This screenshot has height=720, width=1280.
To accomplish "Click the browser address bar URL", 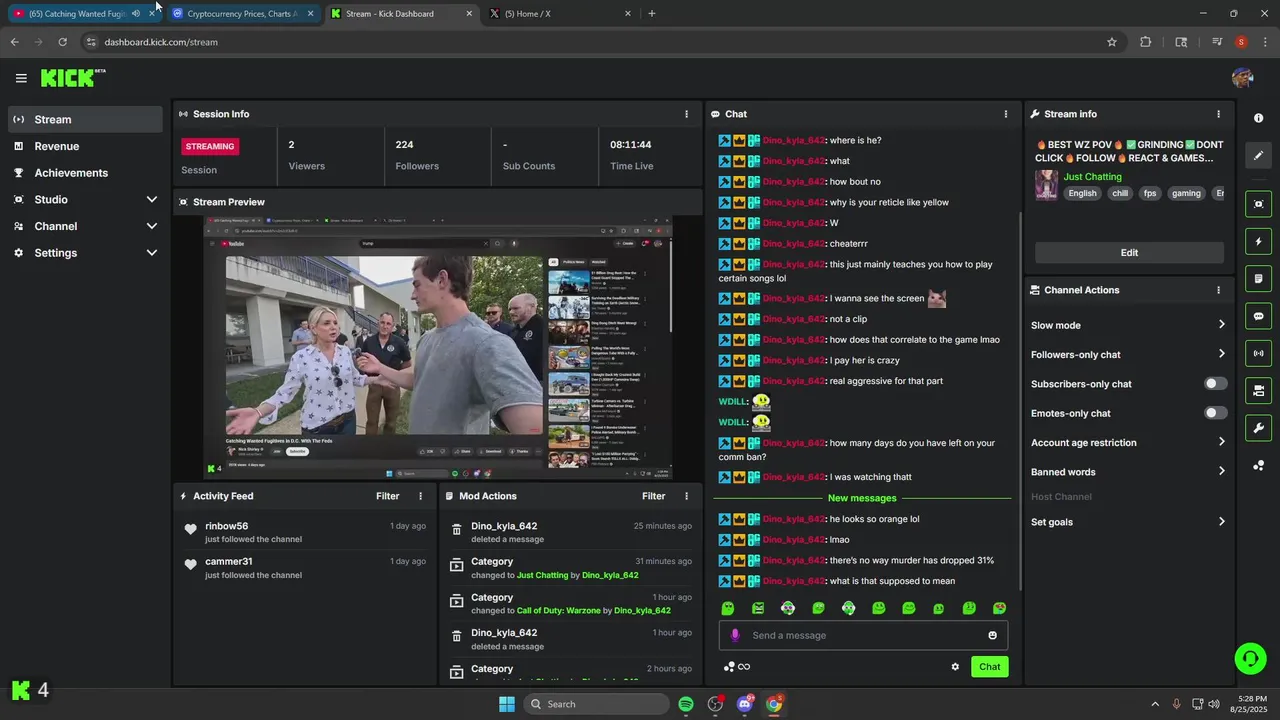I will 161,42.
